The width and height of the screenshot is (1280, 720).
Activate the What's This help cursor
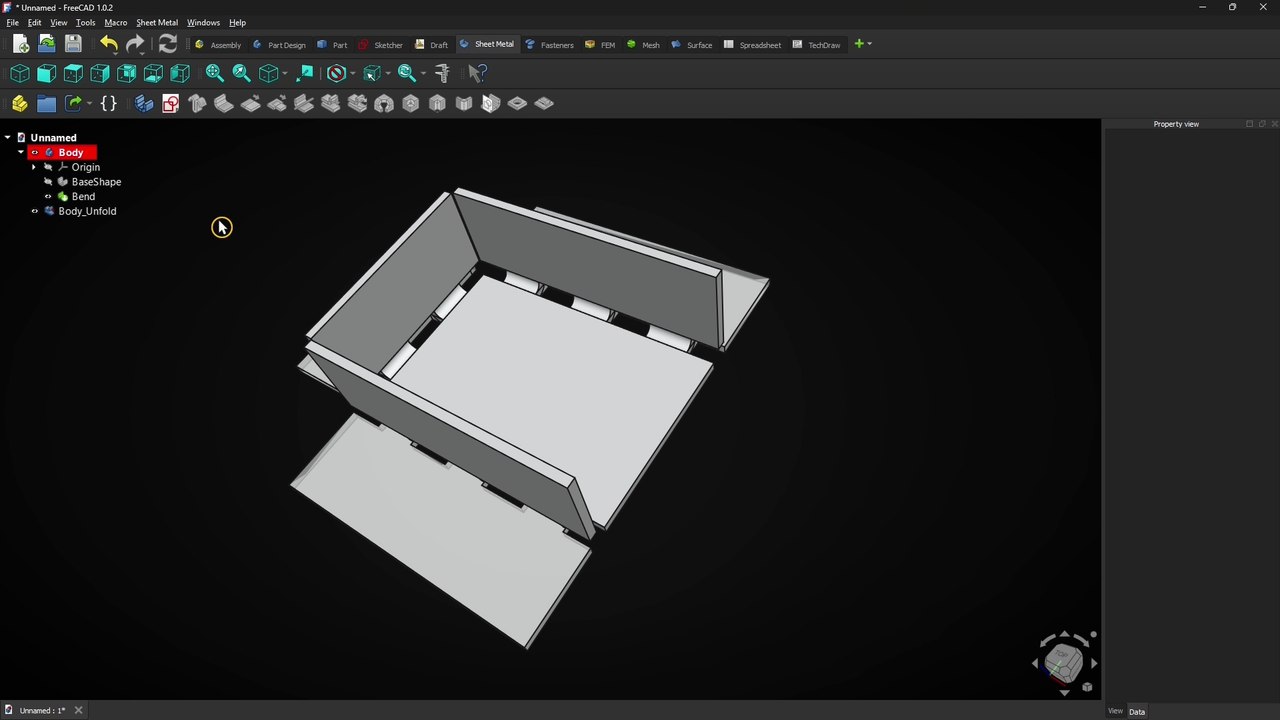click(x=477, y=73)
